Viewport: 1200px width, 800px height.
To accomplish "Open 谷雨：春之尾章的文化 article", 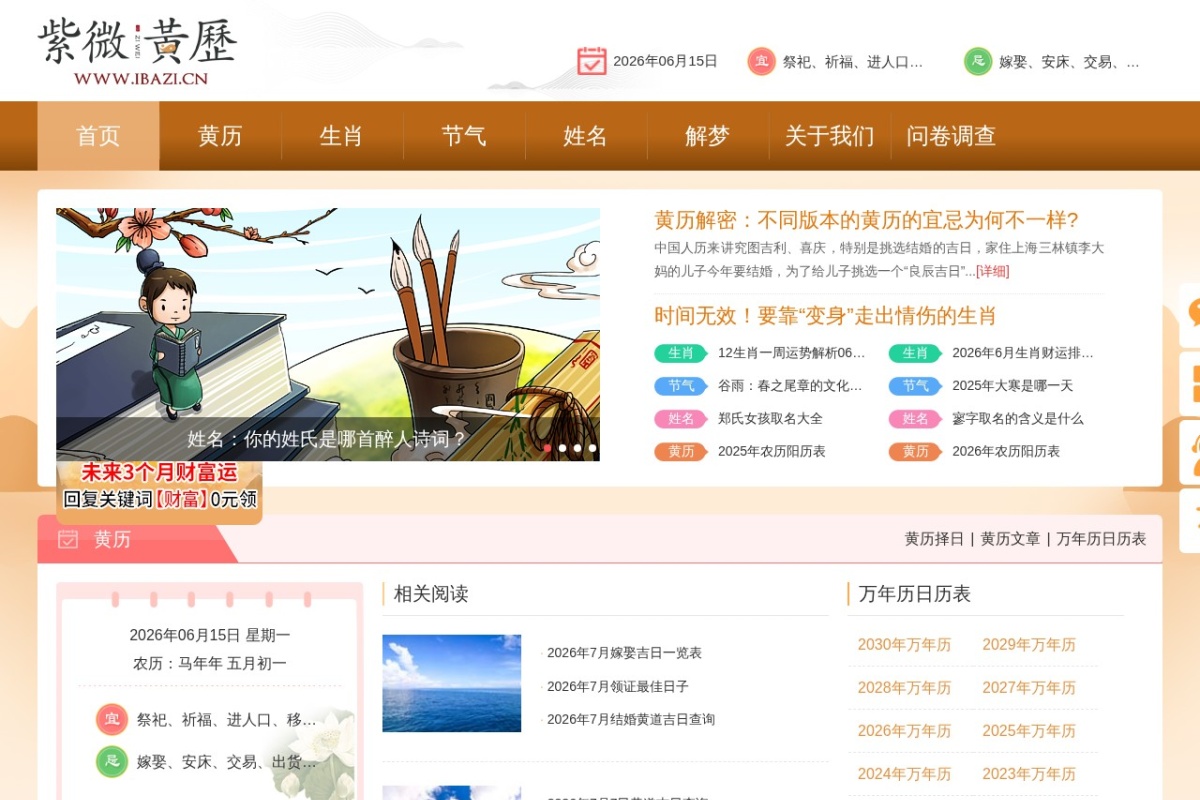I will tap(790, 386).
